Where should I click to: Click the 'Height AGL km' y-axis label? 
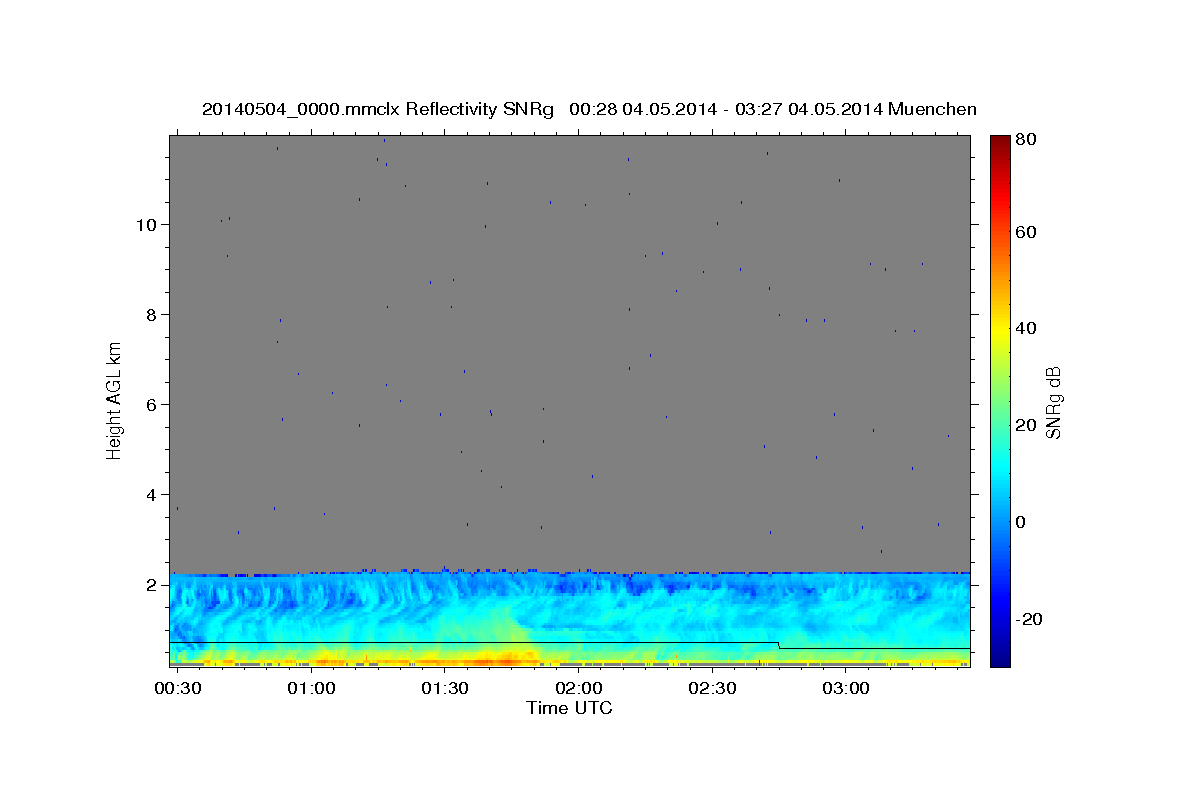[x=115, y=400]
